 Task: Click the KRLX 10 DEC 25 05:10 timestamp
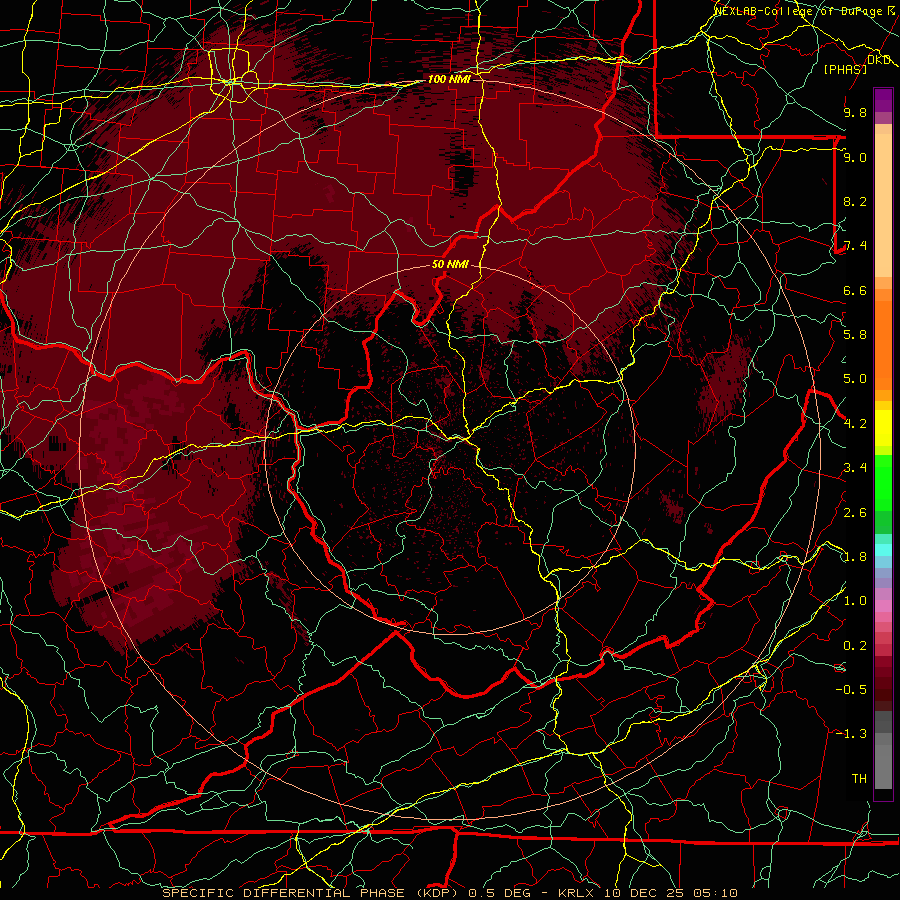tap(647, 893)
